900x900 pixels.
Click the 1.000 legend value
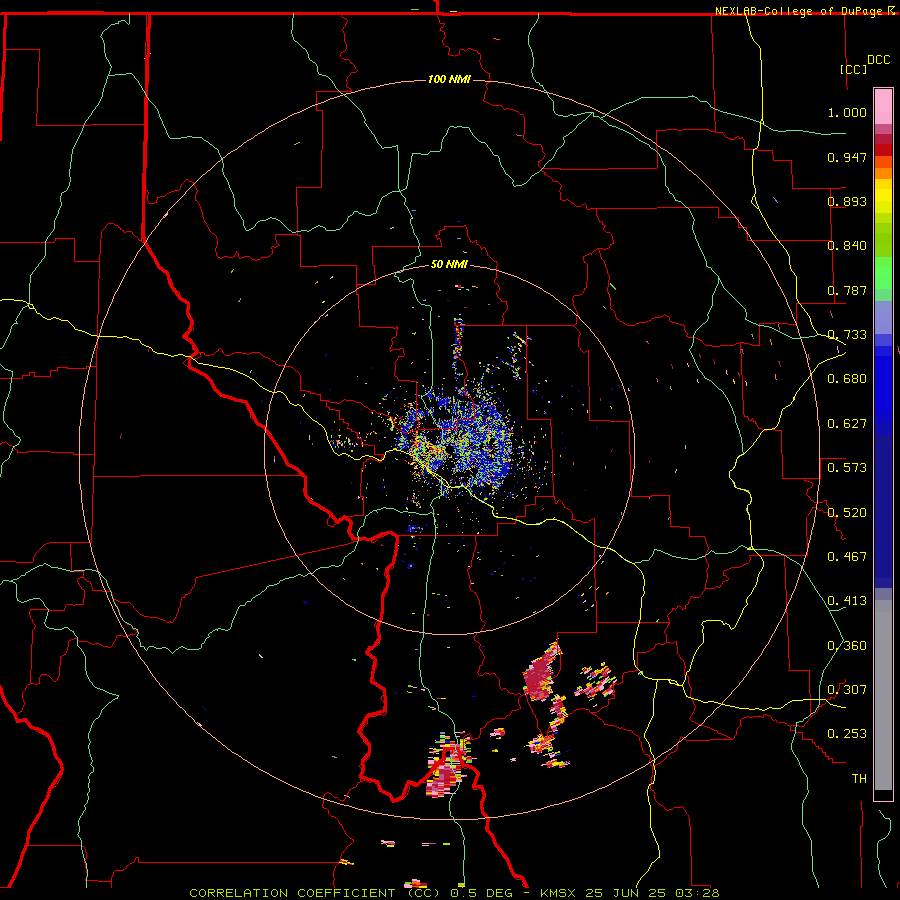[x=847, y=112]
